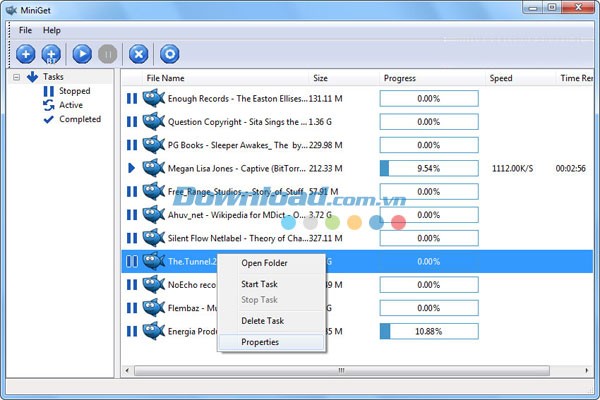This screenshot has width=600, height=400.
Task: Select Delete Task from the context menu
Action: click(x=262, y=321)
